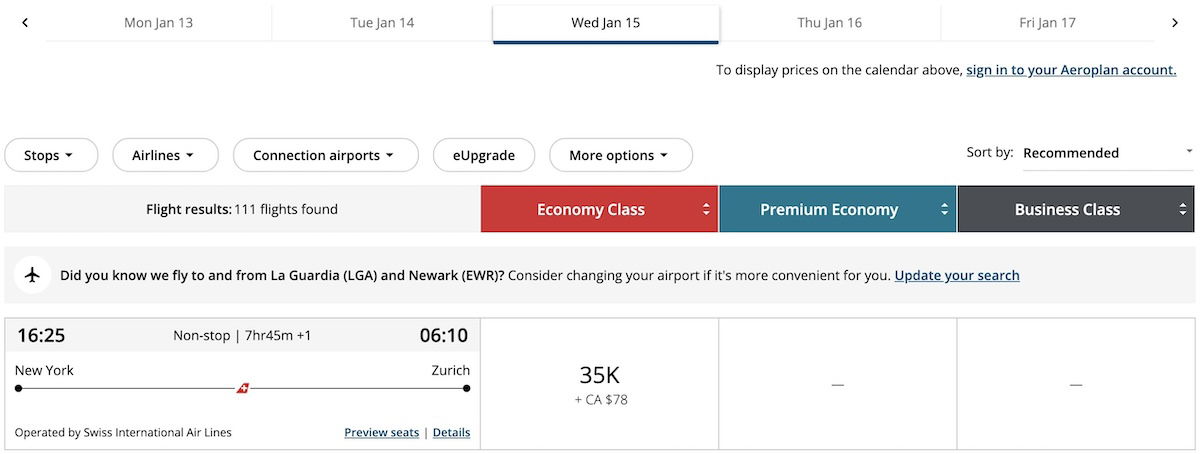The width and height of the screenshot is (1200, 454).
Task: Open the Stops filter dropdown
Action: (51, 155)
